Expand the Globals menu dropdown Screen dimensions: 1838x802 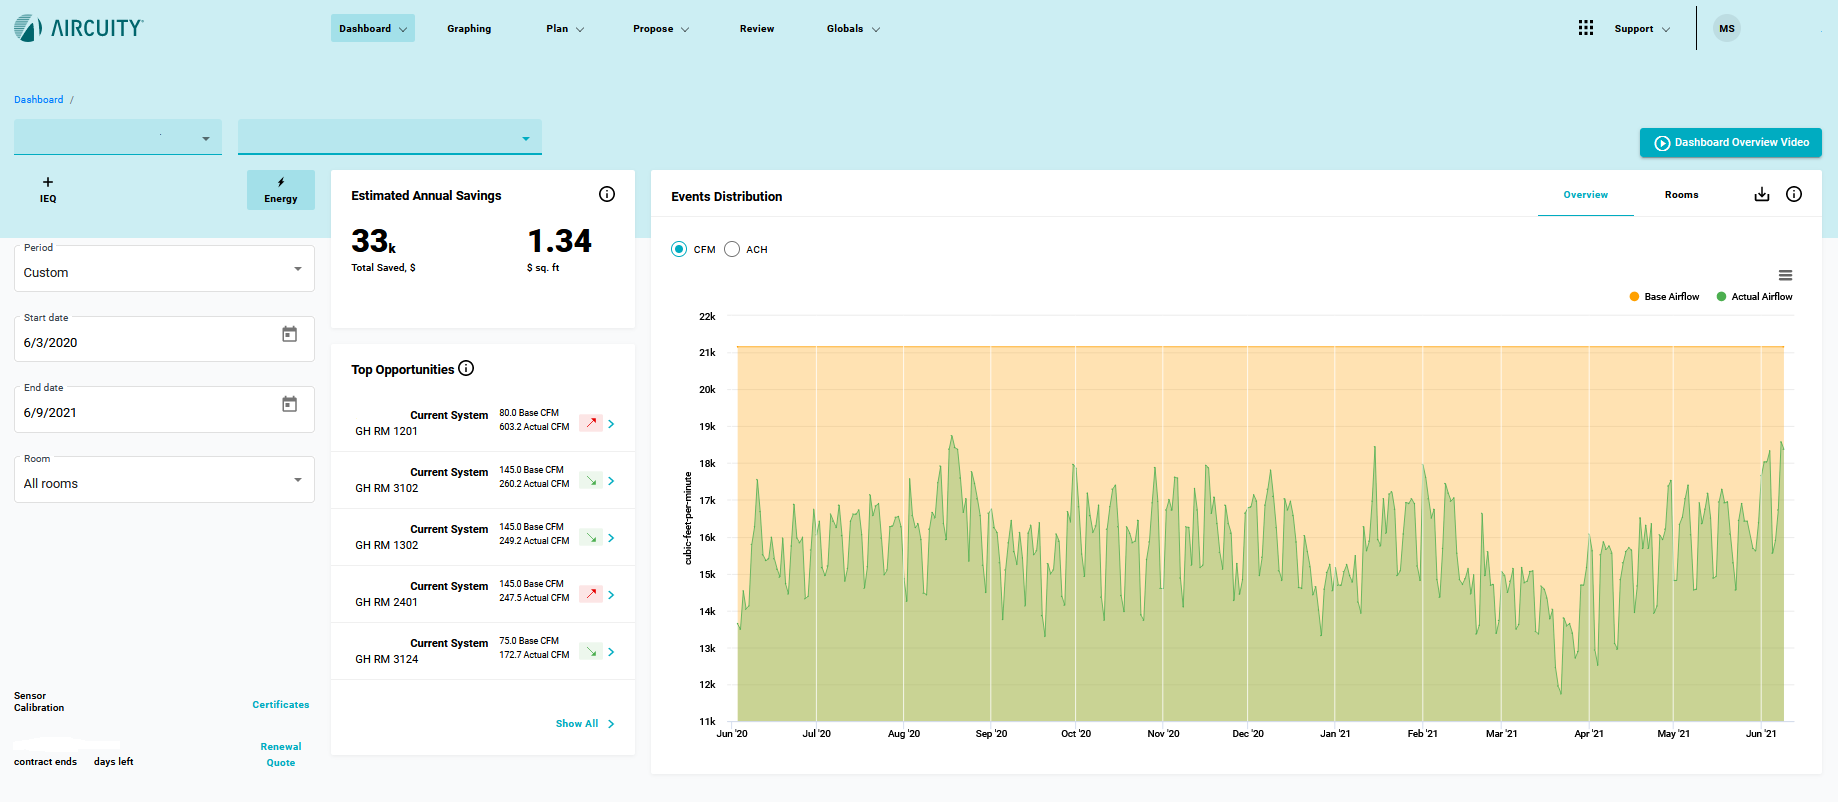point(853,29)
